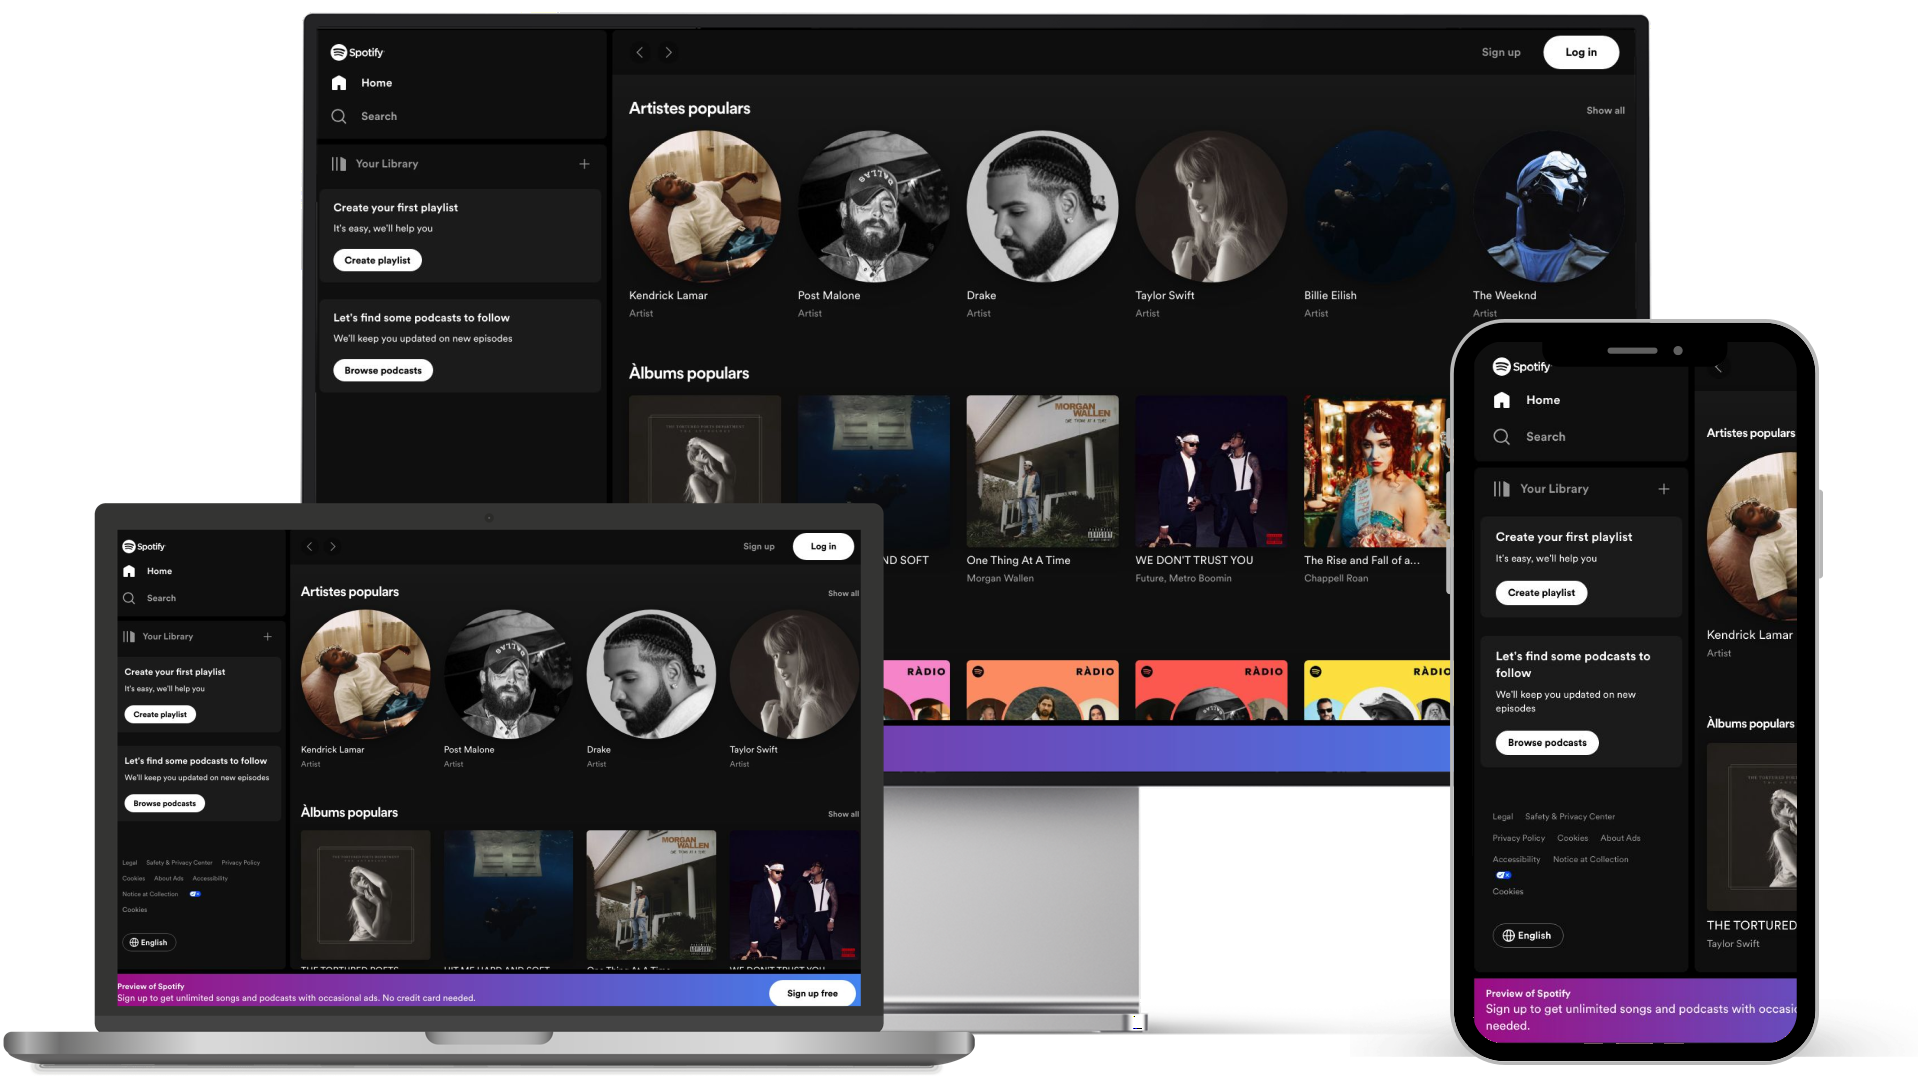Open the English language selector on the phone
Screen dimensions: 1920x1080
(x=1528, y=936)
